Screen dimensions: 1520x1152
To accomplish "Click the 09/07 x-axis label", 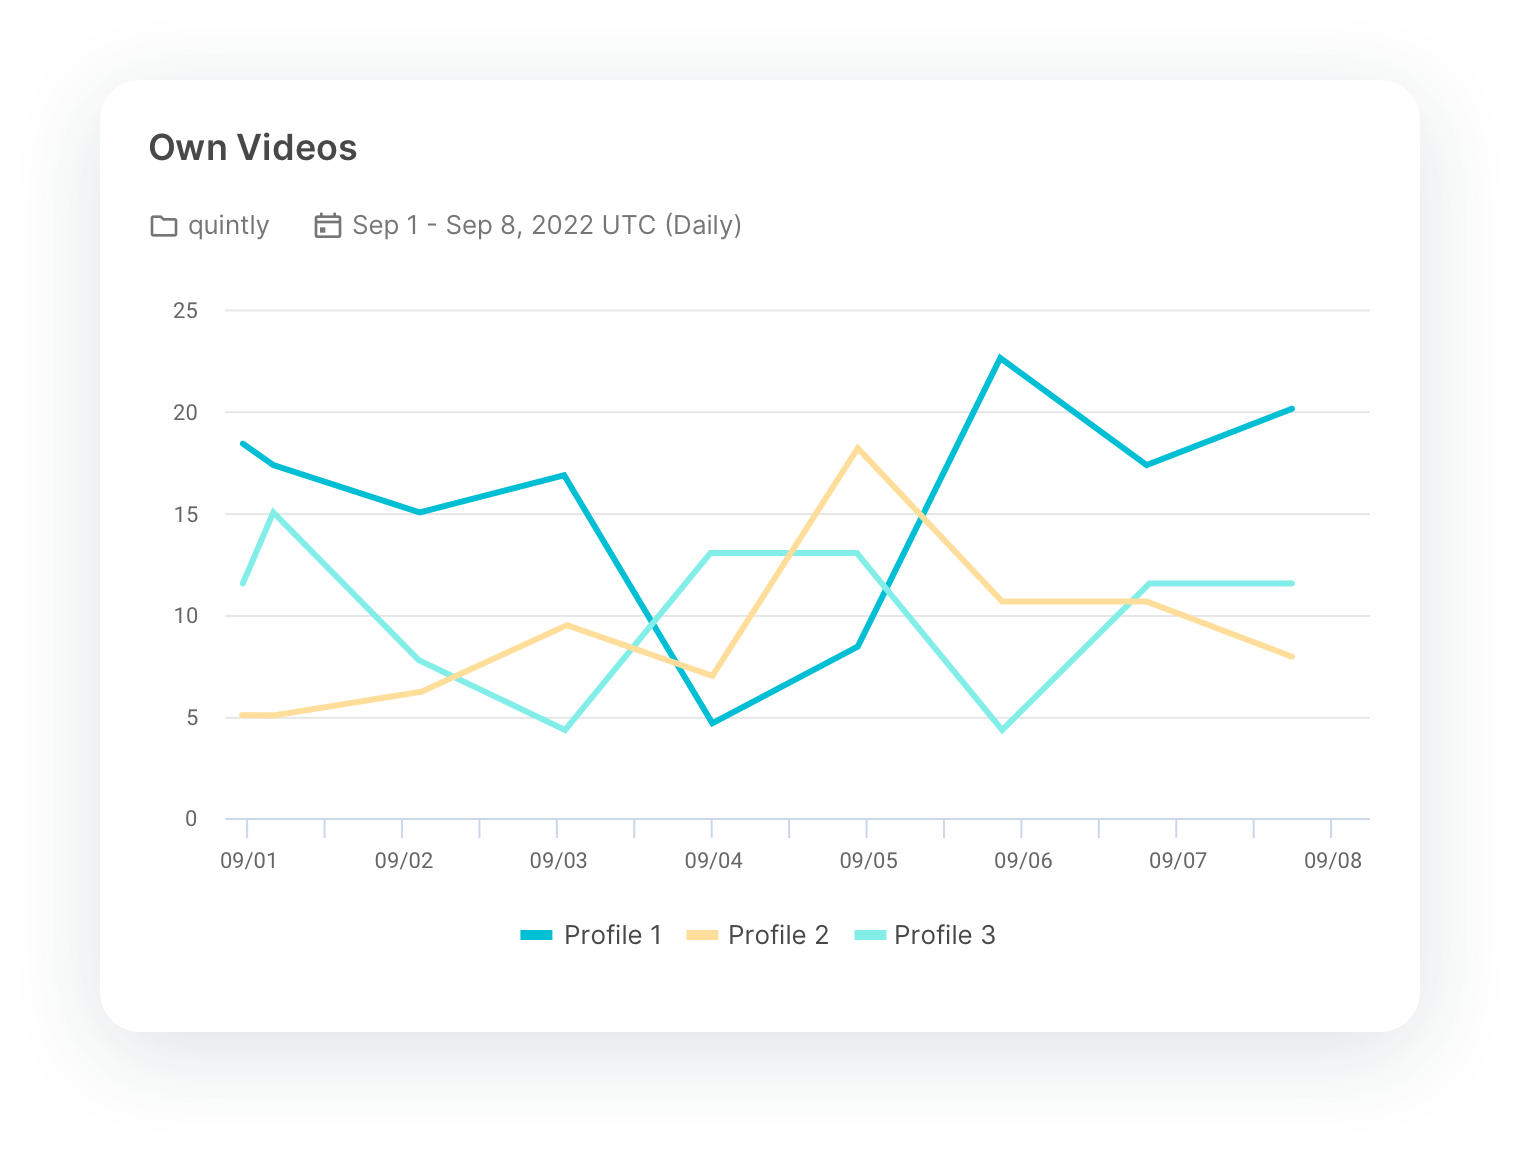I will [x=1178, y=861].
